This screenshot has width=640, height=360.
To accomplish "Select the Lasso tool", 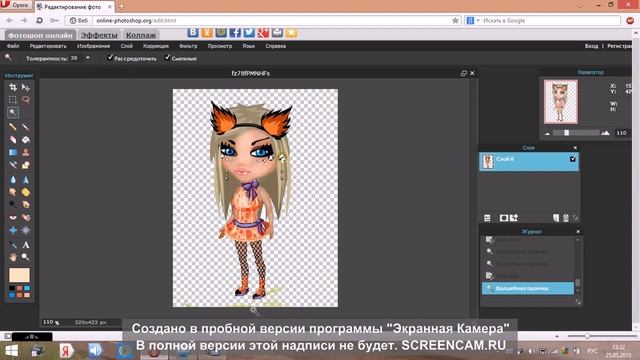I will (x=26, y=100).
